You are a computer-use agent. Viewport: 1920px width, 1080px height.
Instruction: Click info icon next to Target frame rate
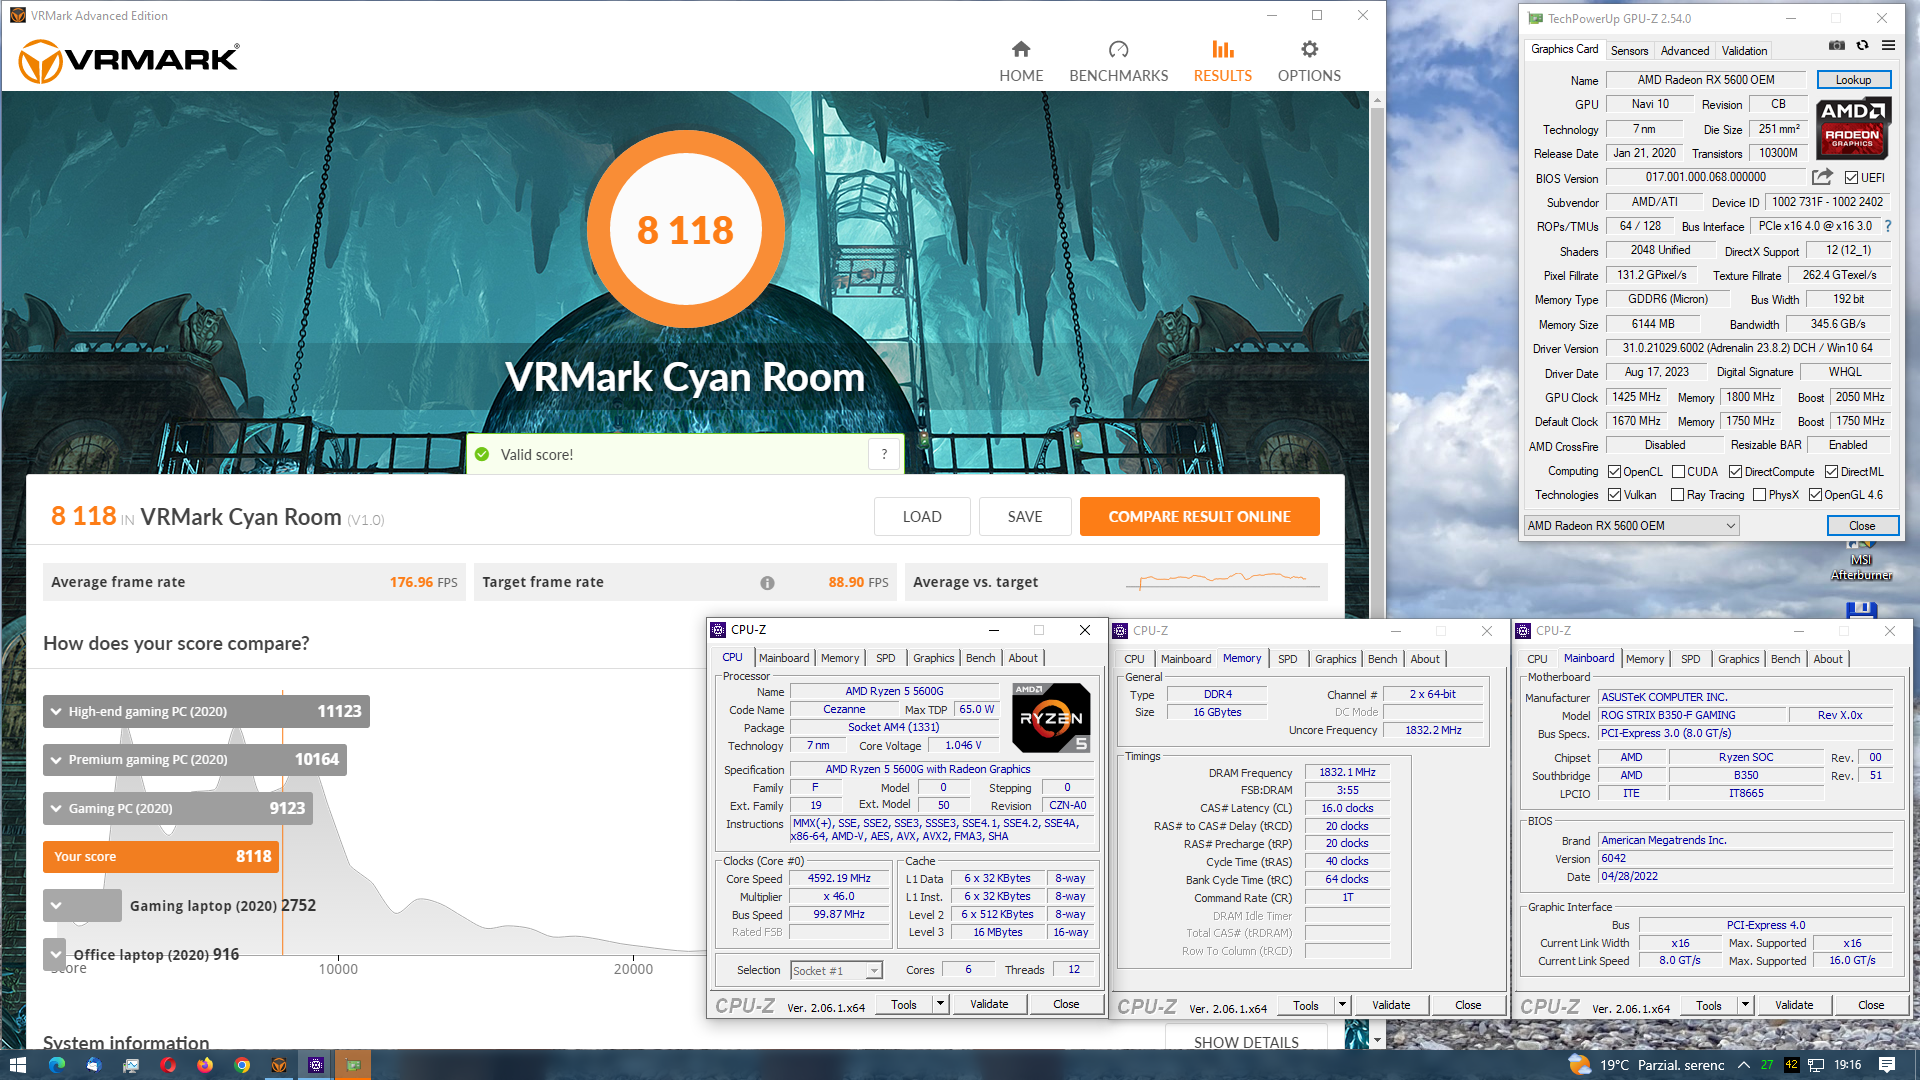tap(767, 583)
